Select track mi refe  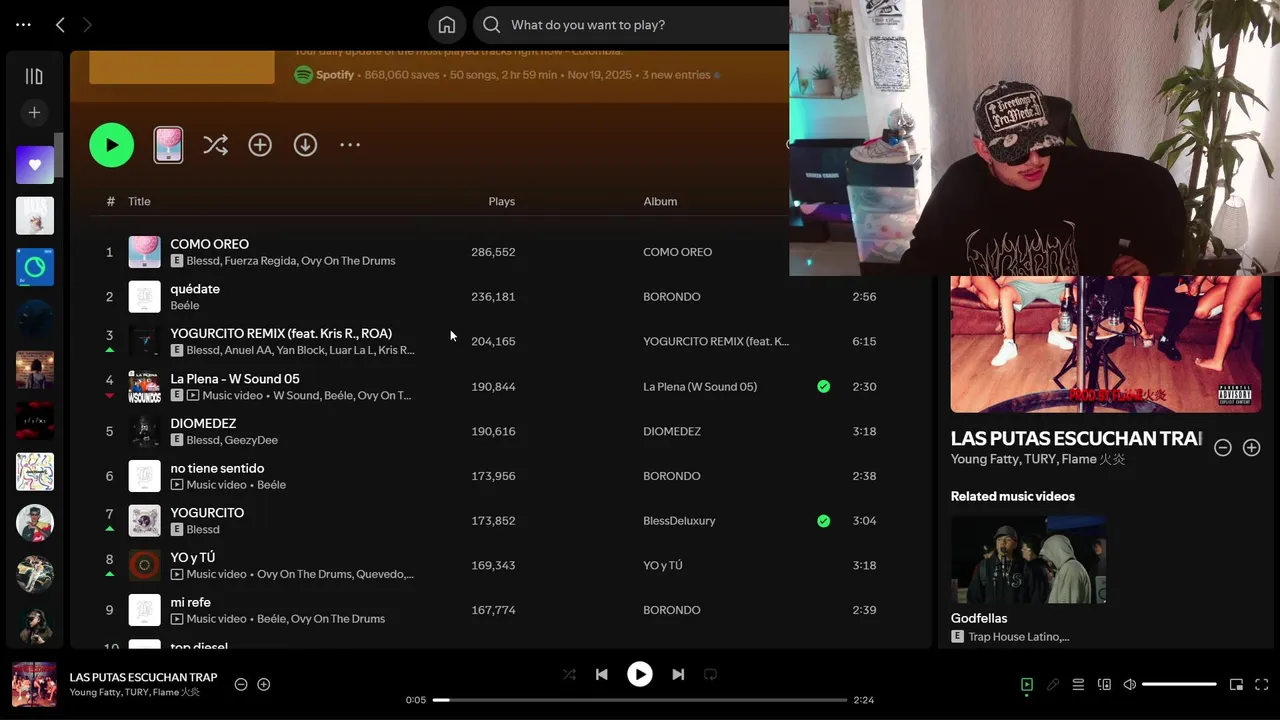pyautogui.click(x=190, y=602)
